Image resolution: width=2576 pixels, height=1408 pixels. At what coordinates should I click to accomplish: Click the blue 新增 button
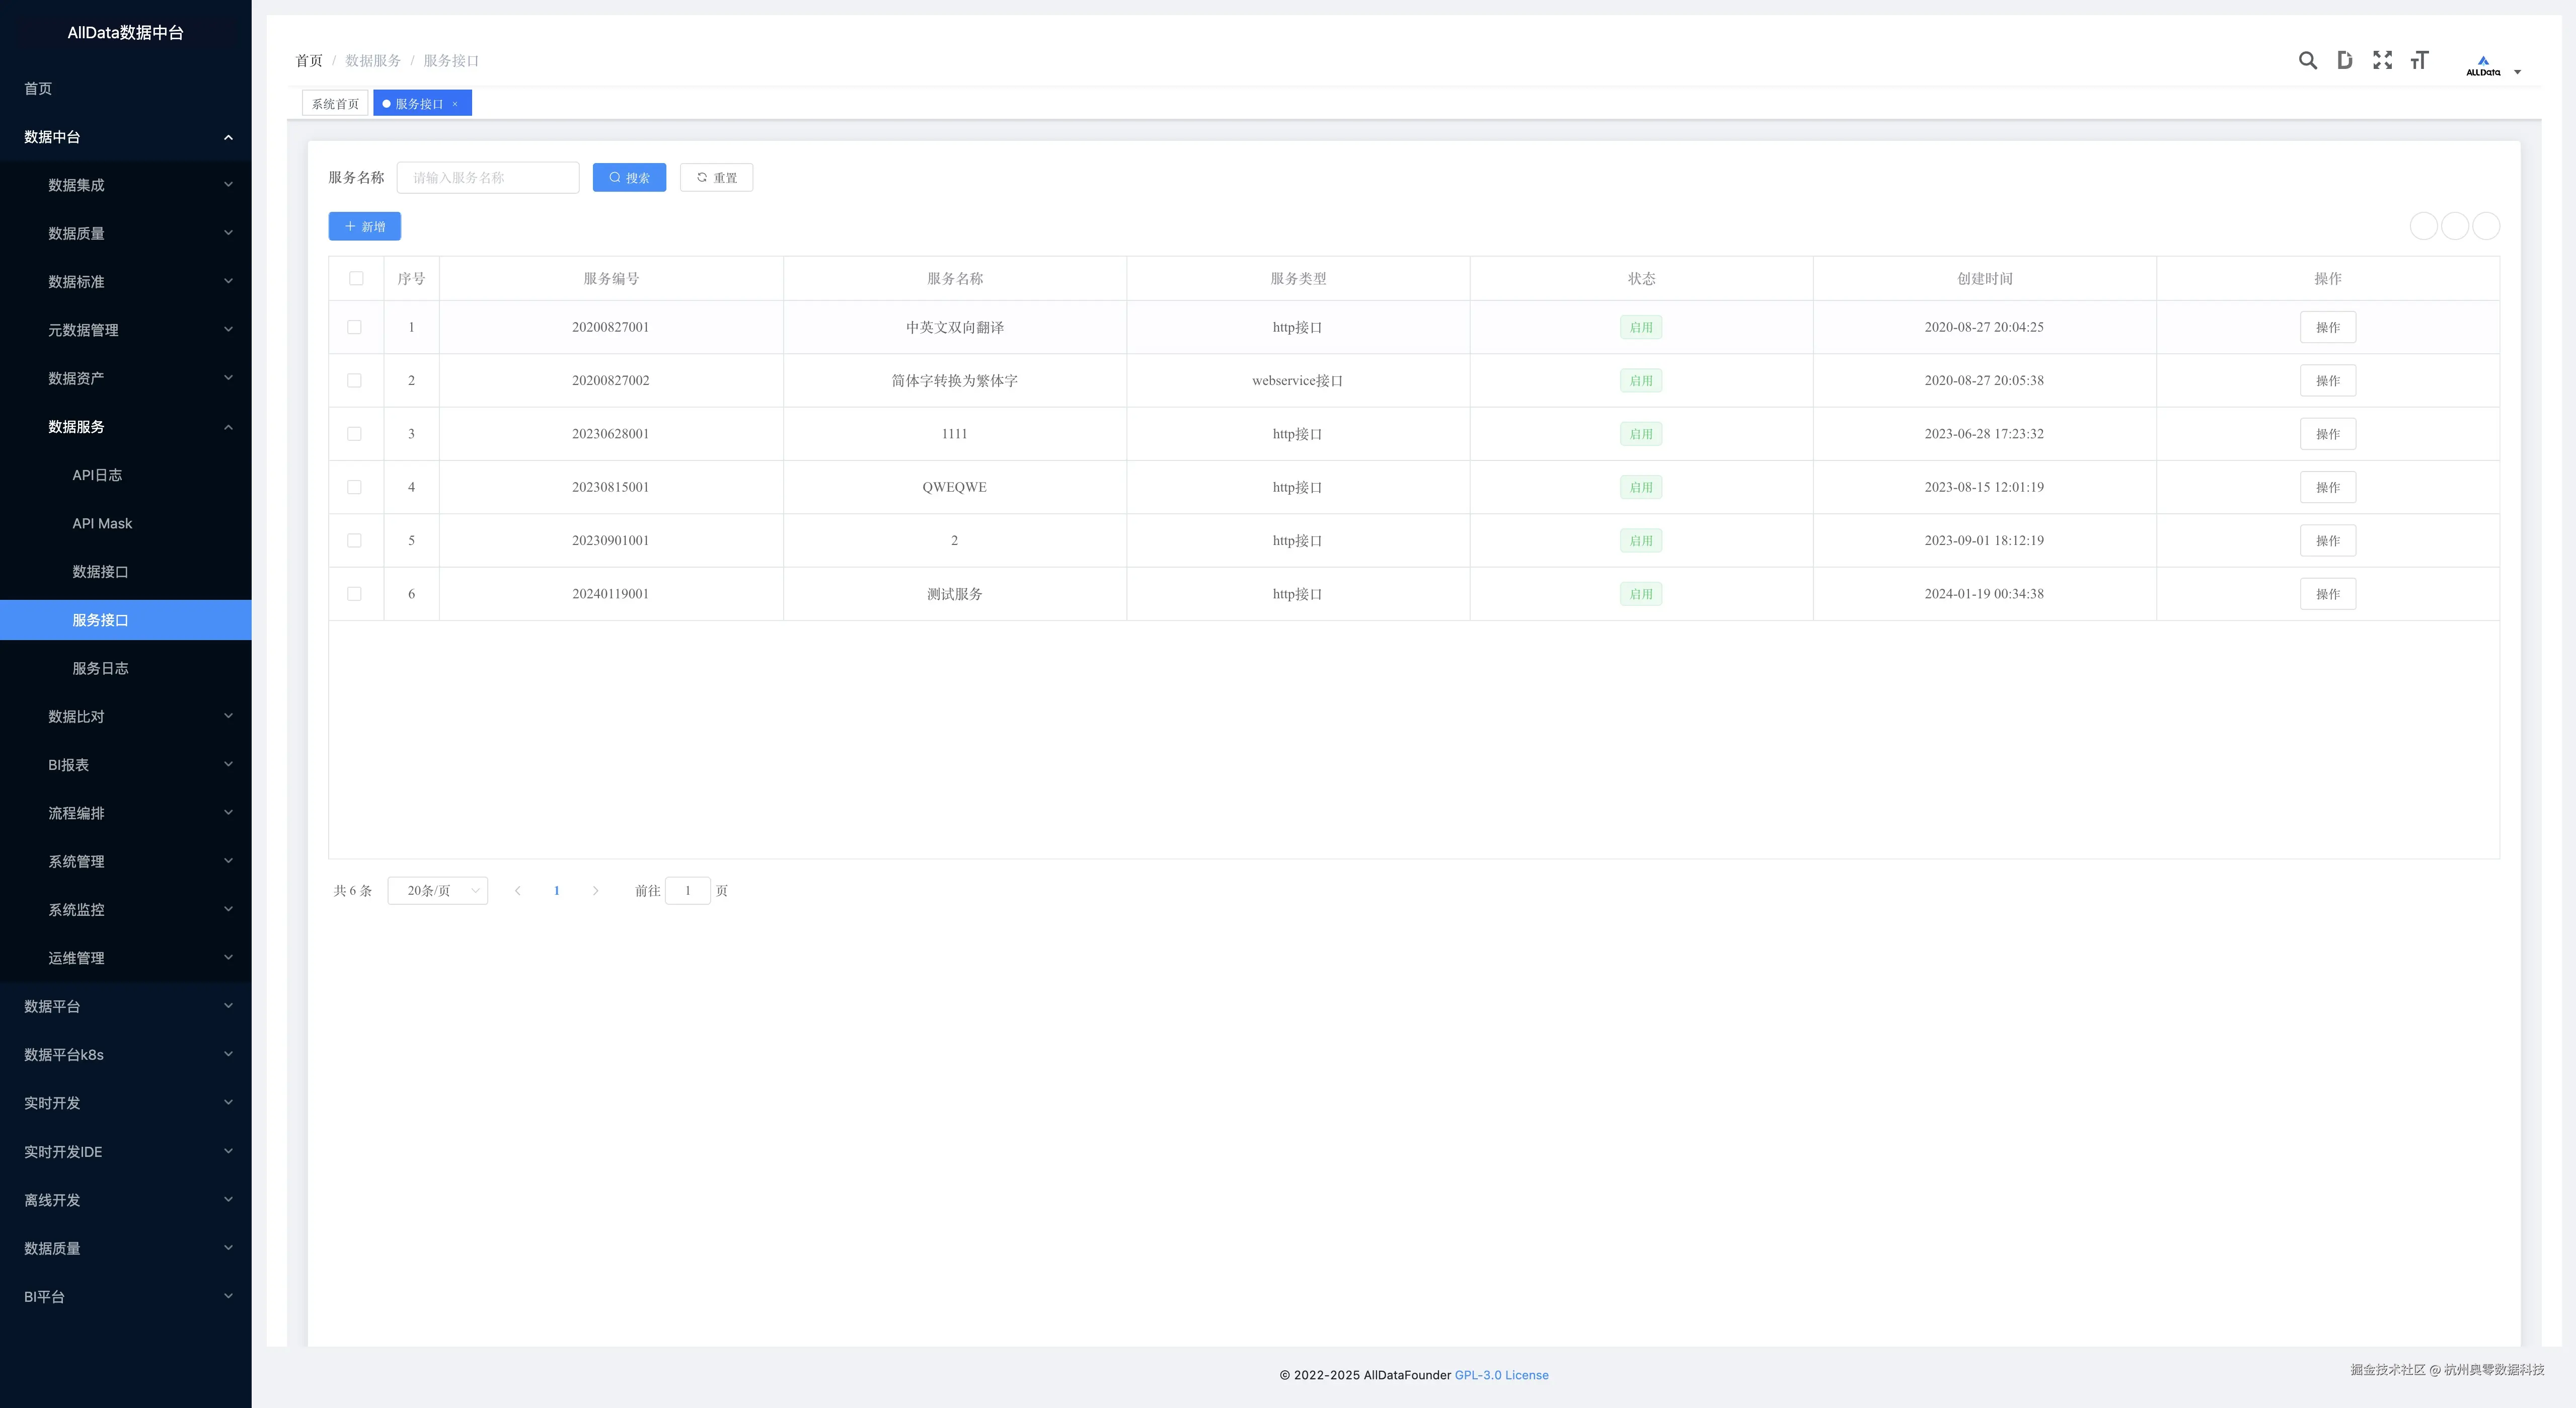tap(364, 227)
